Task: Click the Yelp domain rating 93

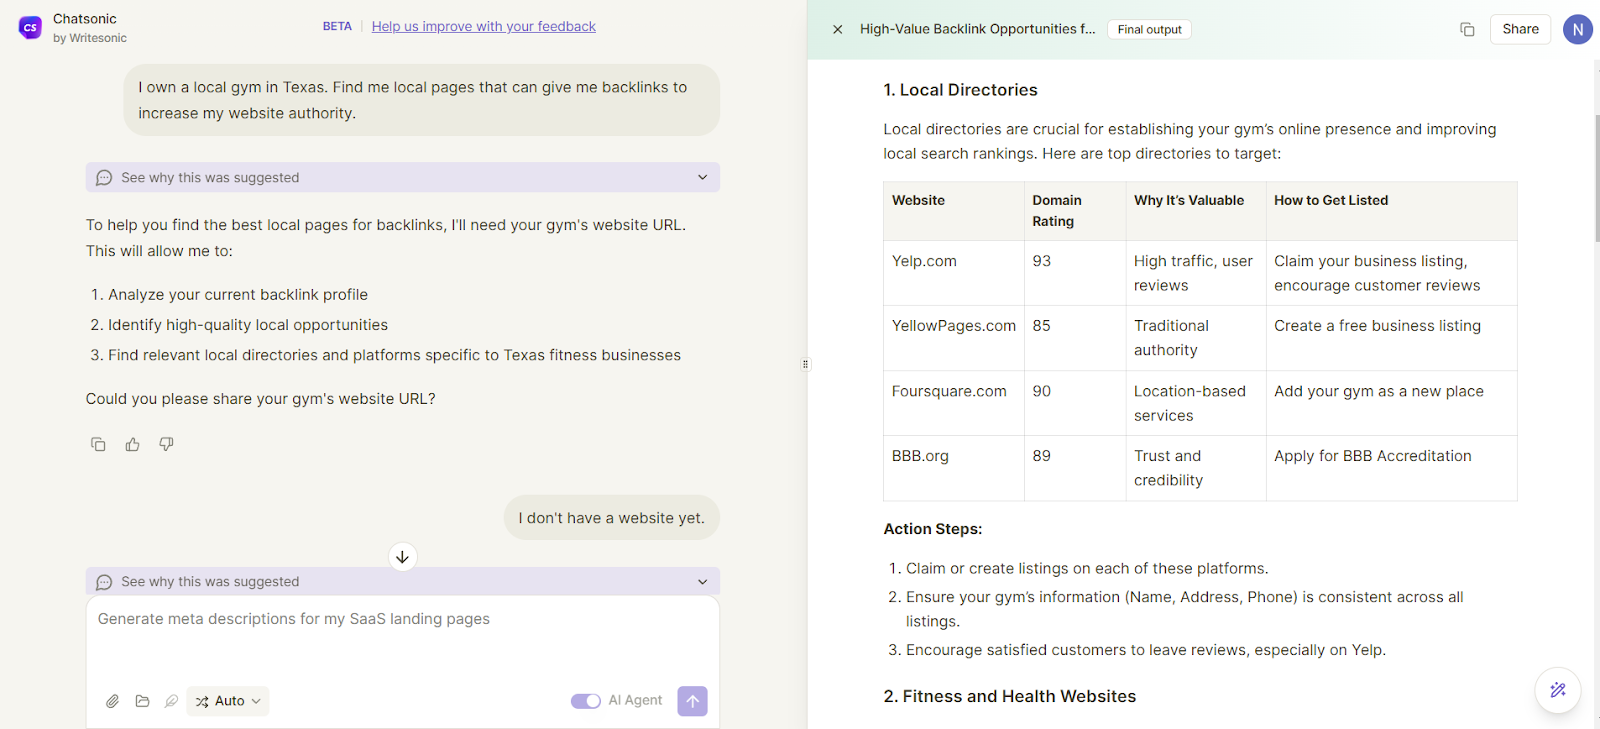Action: 1075,273
